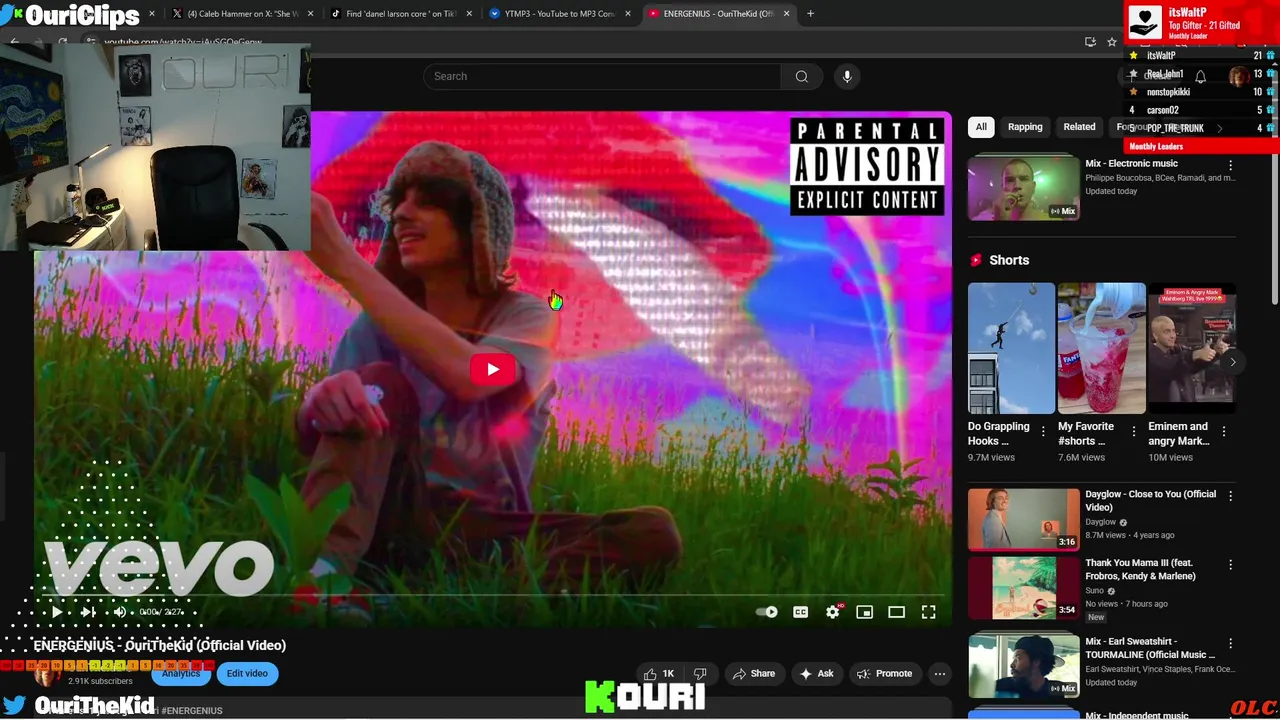Select the Rapping filter chip
The image size is (1280, 720).
(1025, 127)
